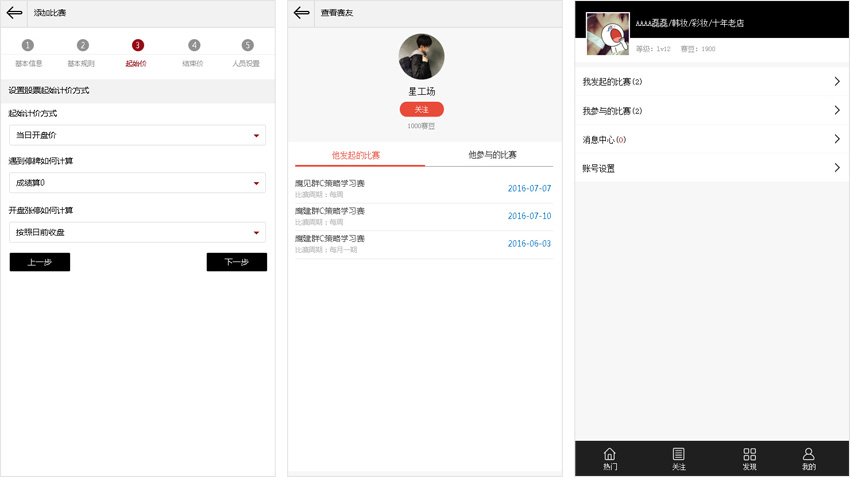
Task: Go to step 5 人员设置 circle
Action: (x=247, y=46)
